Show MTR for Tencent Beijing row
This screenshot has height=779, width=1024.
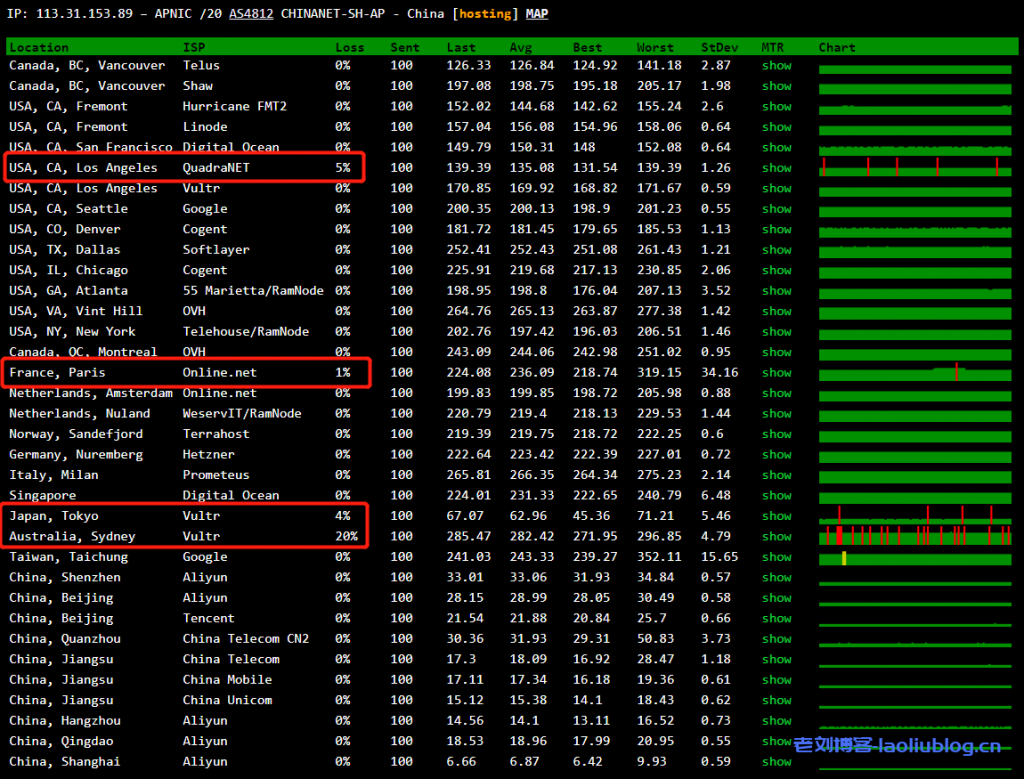776,619
